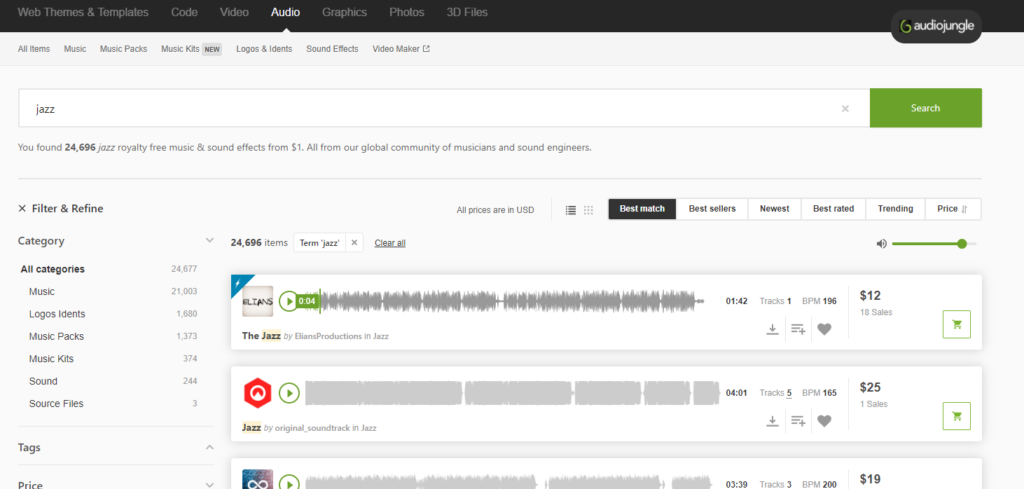Viewport: 1024px width, 489px height.
Task: Open the Music submenu link
Action: pos(75,49)
